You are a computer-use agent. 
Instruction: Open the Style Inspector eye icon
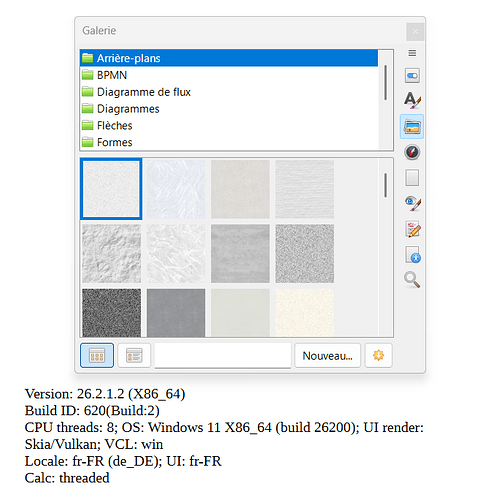[x=413, y=203]
